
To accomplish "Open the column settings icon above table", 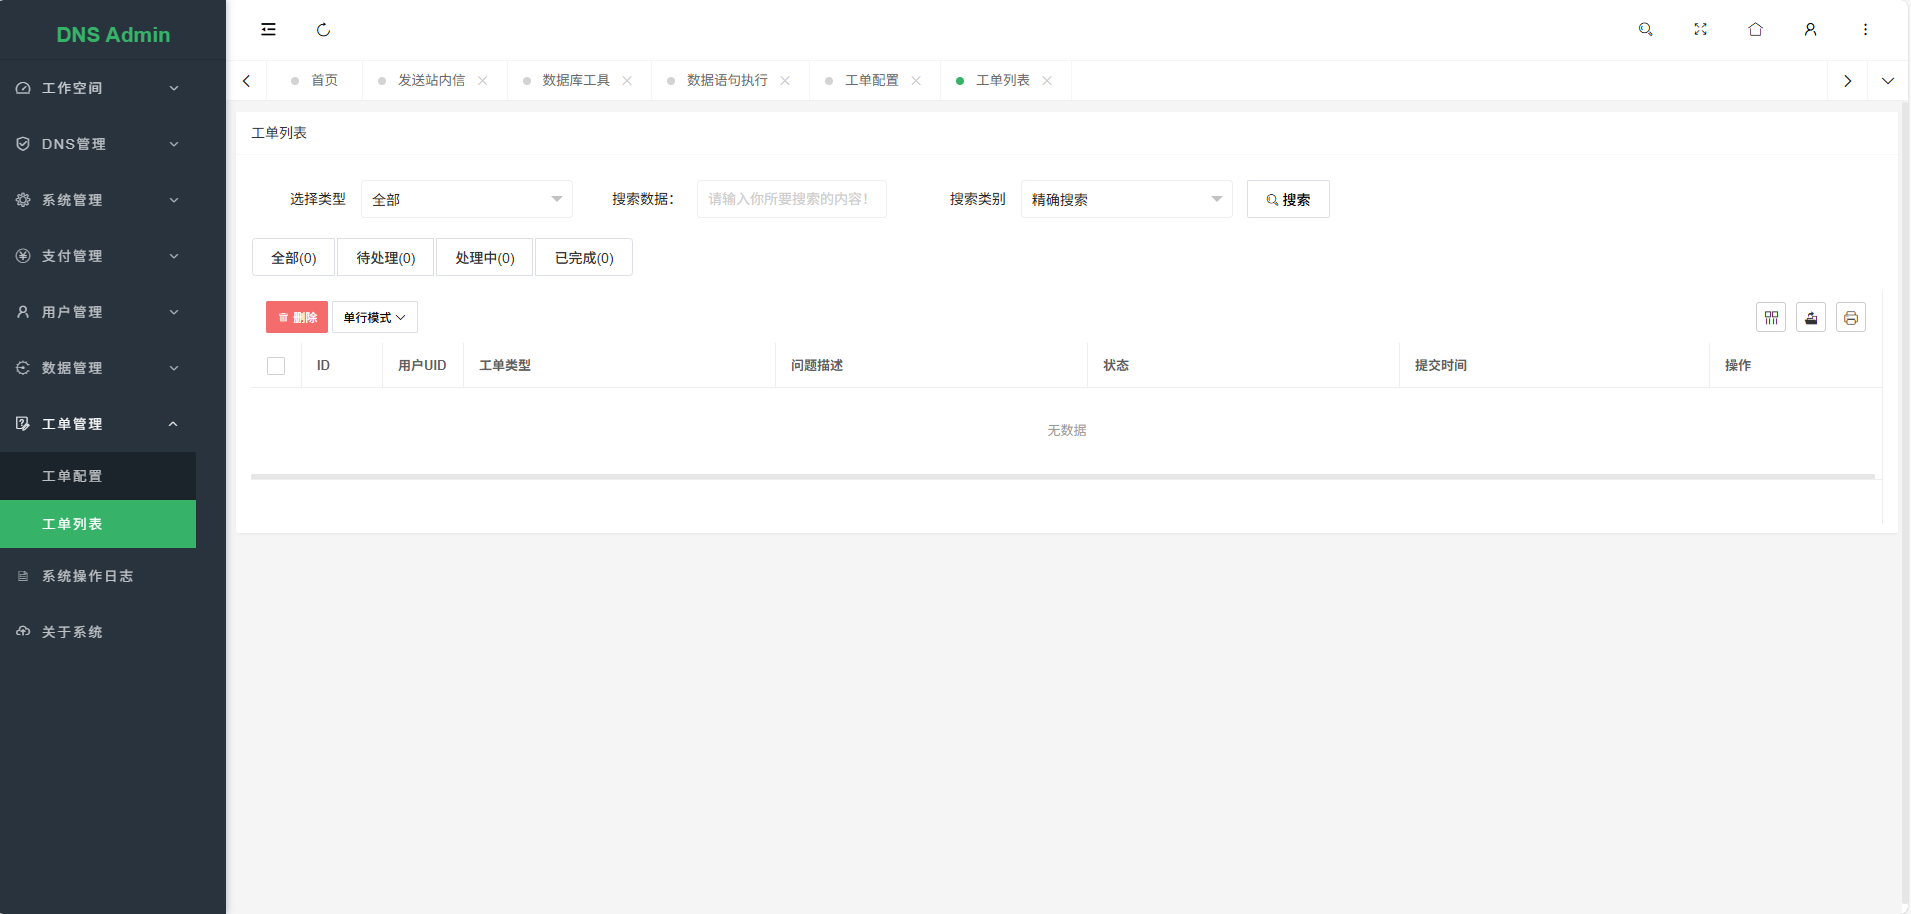I will pyautogui.click(x=1770, y=317).
